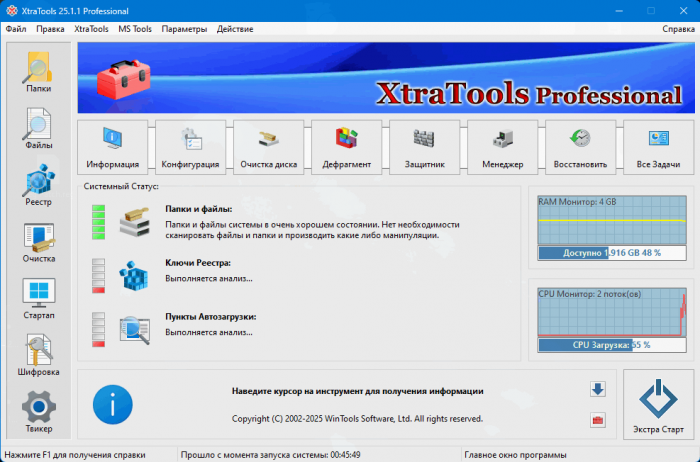
Task: Open the Менеджер tool
Action: [x=503, y=147]
